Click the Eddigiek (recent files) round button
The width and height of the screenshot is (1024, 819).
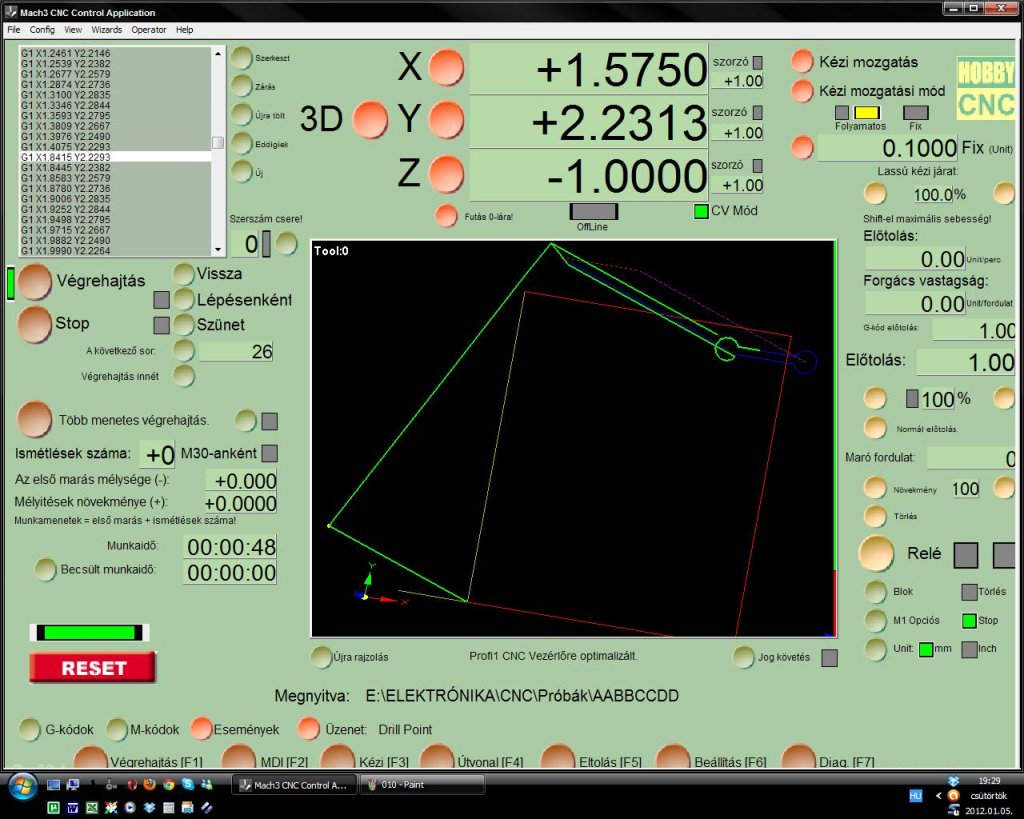(242, 144)
